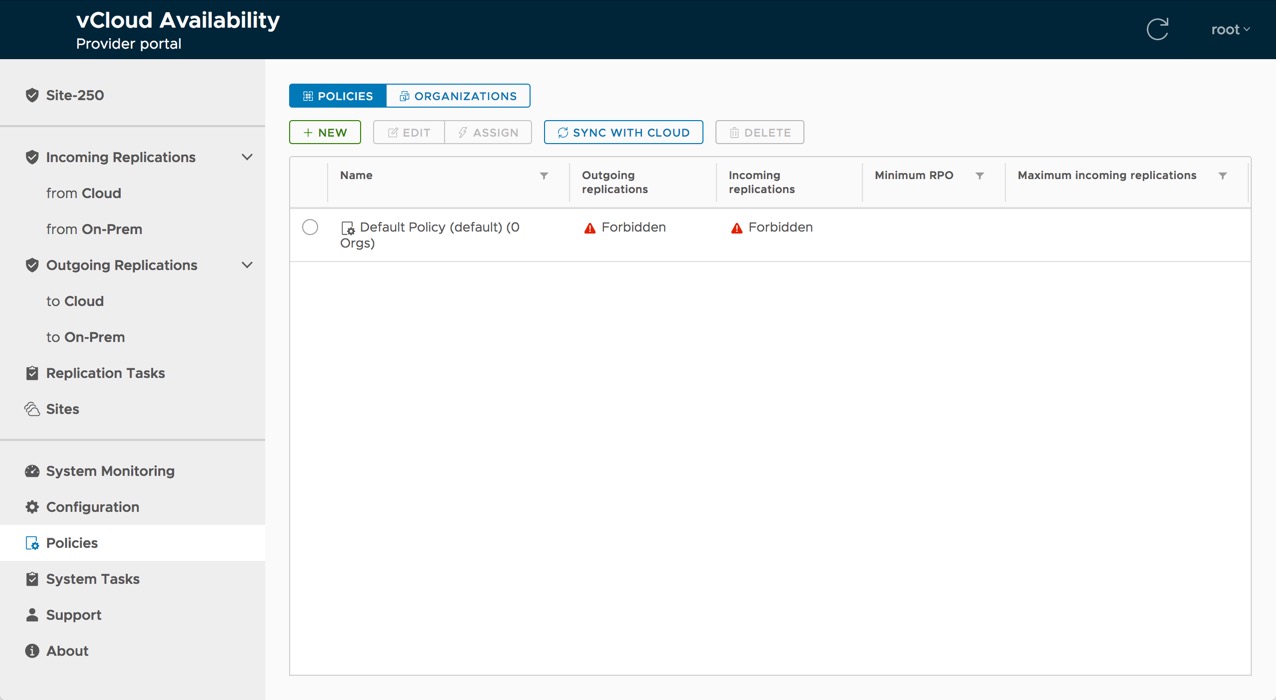Click the System Tasks clipboard icon
This screenshot has height=700, width=1276.
click(32, 579)
